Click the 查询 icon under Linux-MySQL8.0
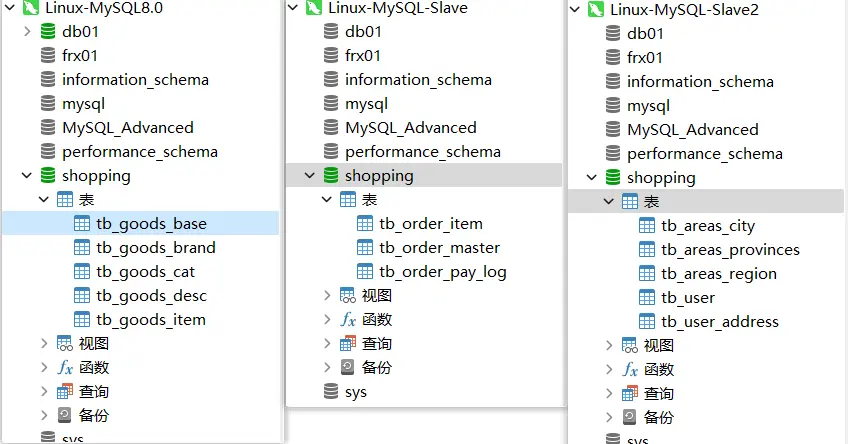Screen dimensions: 848x444 65,392
